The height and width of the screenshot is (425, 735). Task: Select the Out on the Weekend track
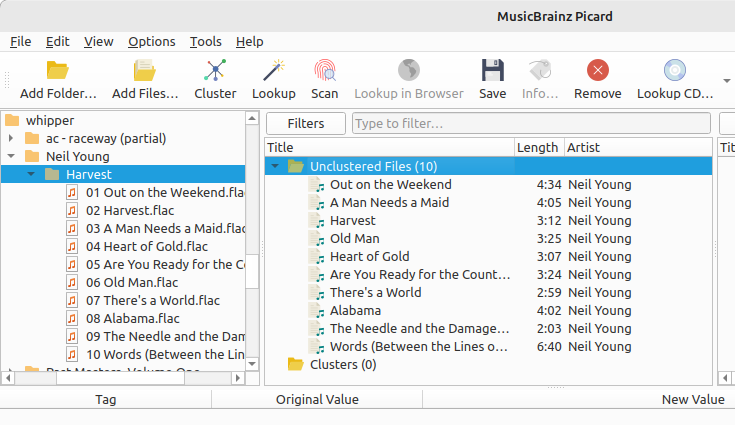point(390,185)
